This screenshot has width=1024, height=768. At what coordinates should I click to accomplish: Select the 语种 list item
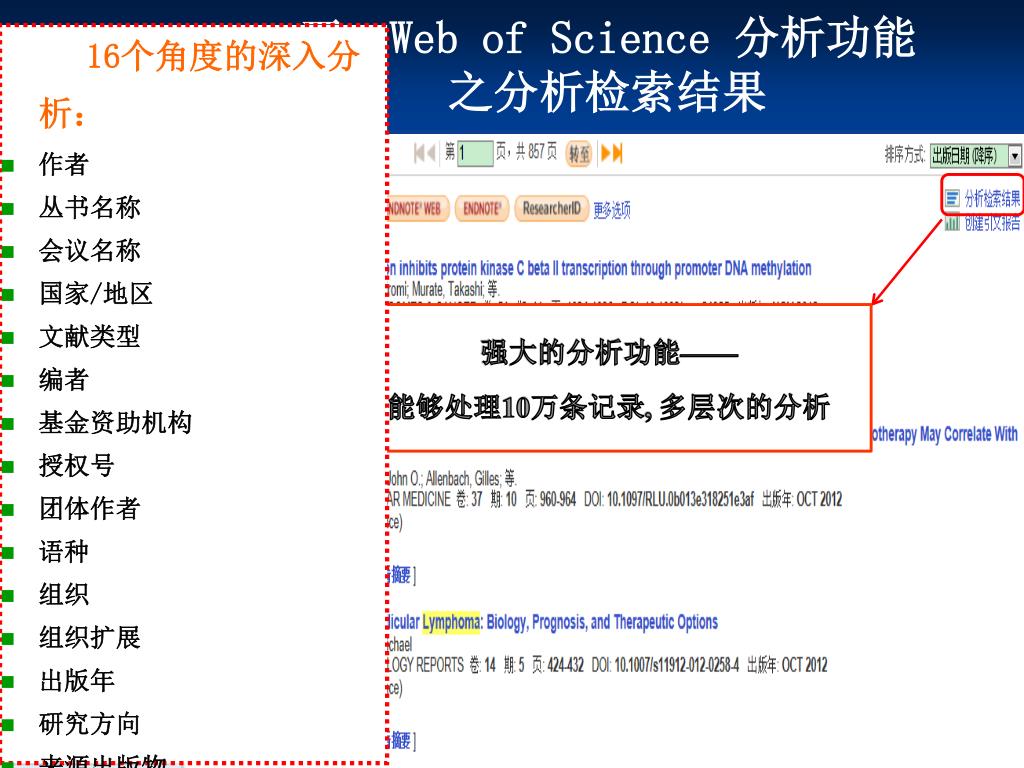pos(63,552)
